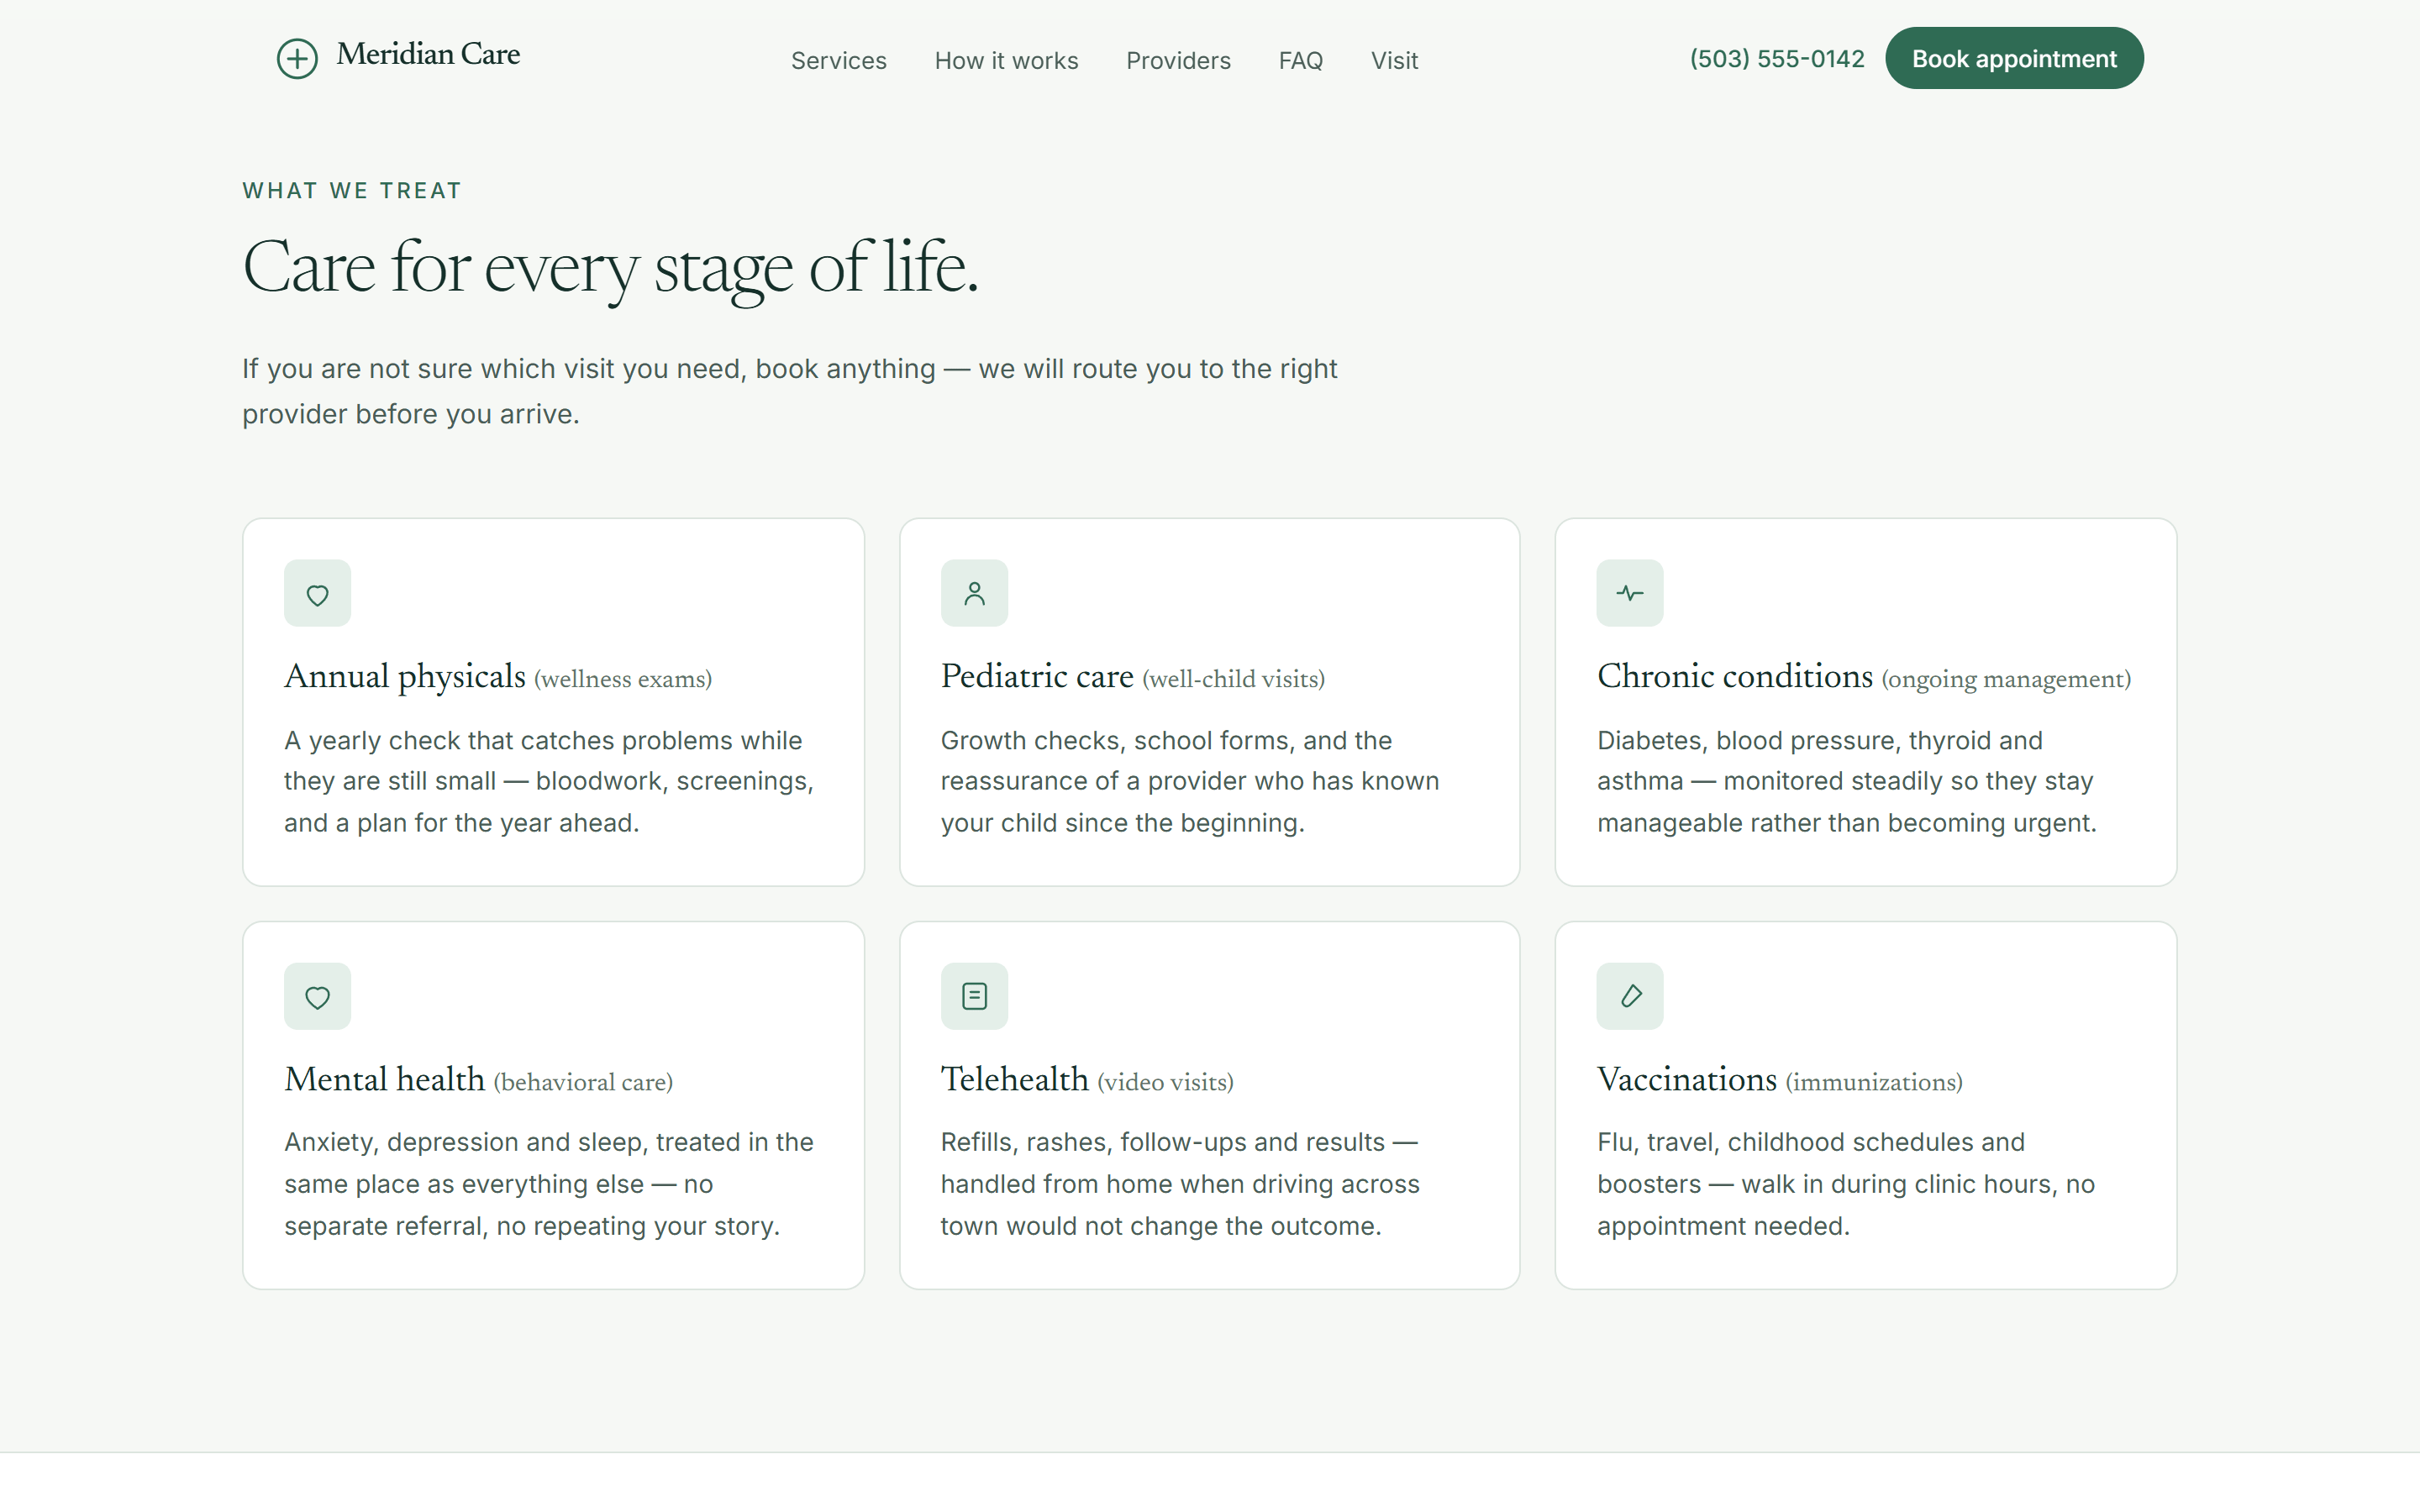Screen dimensions: 2420x1512
Task: Go to How it works section
Action: [x=1006, y=61]
